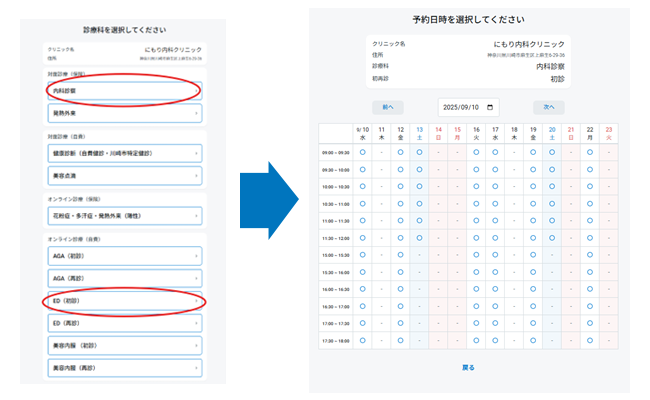Screen dimensions: 650x400
Task: Choose the 発熱外来 department option
Action: [x=125, y=113]
